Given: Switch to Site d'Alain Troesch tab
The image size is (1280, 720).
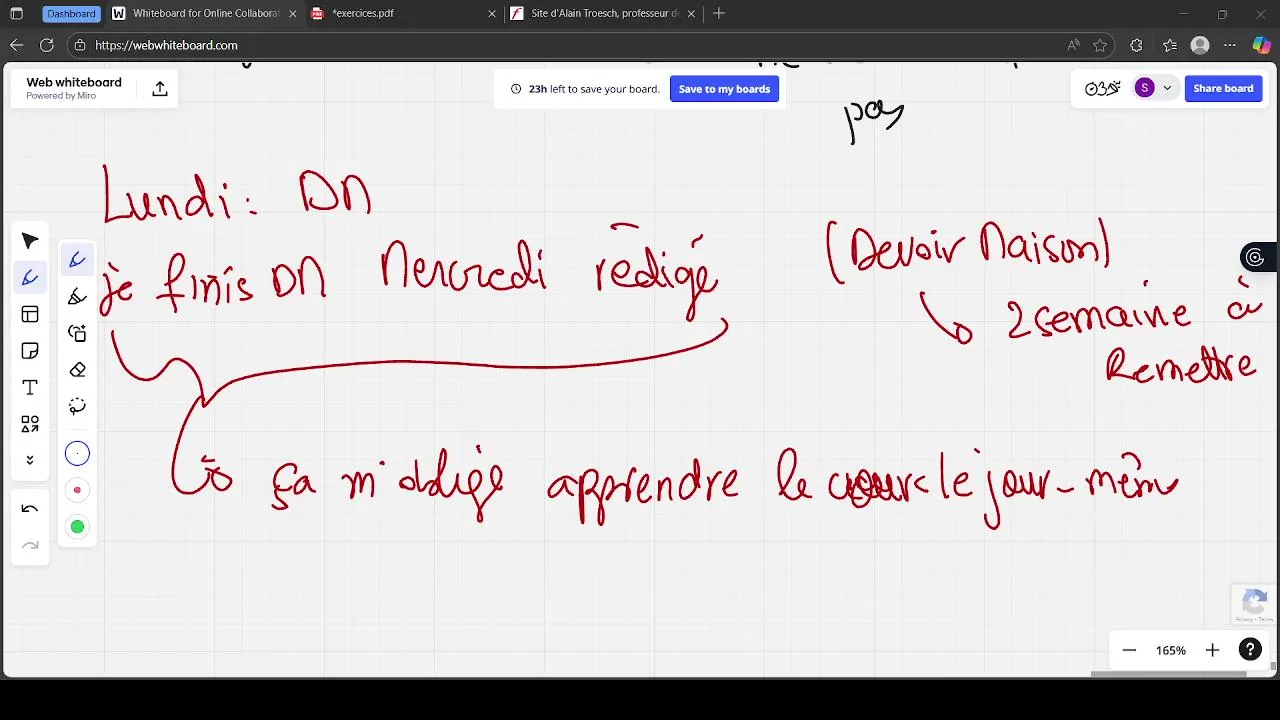Looking at the screenshot, I should 601,14.
